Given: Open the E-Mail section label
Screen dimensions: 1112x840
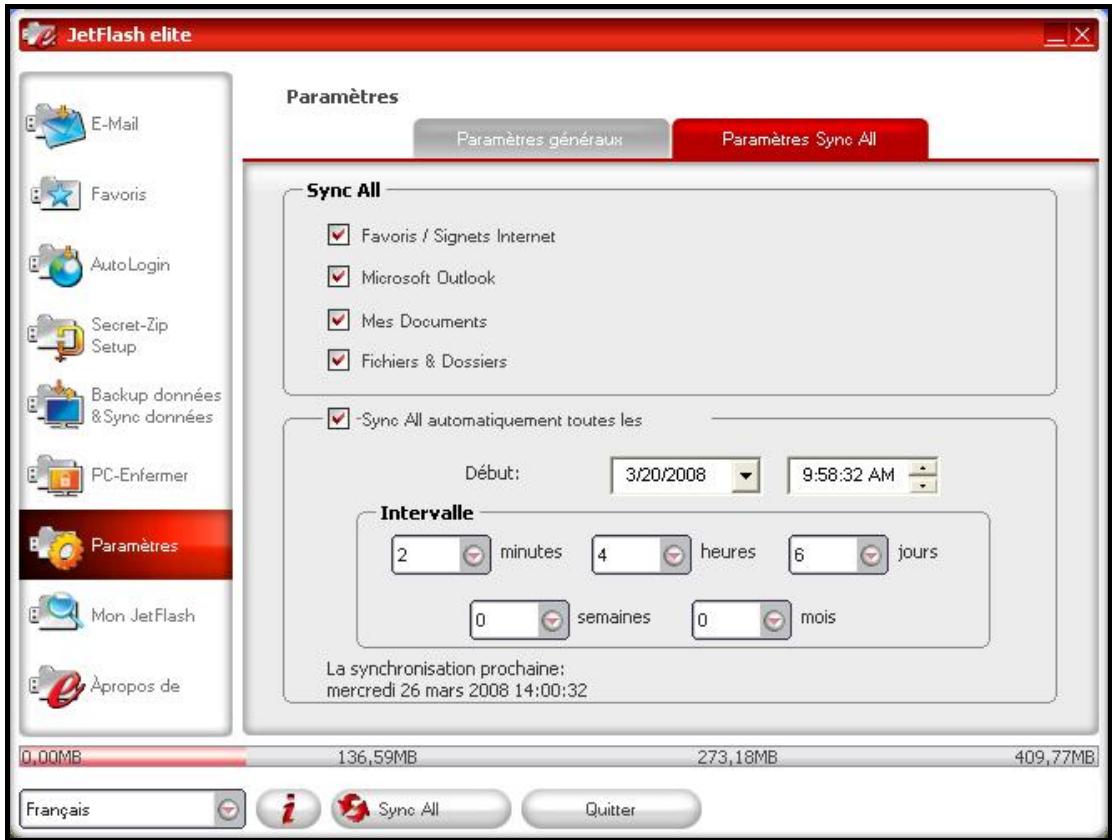Looking at the screenshot, I should [x=114, y=123].
